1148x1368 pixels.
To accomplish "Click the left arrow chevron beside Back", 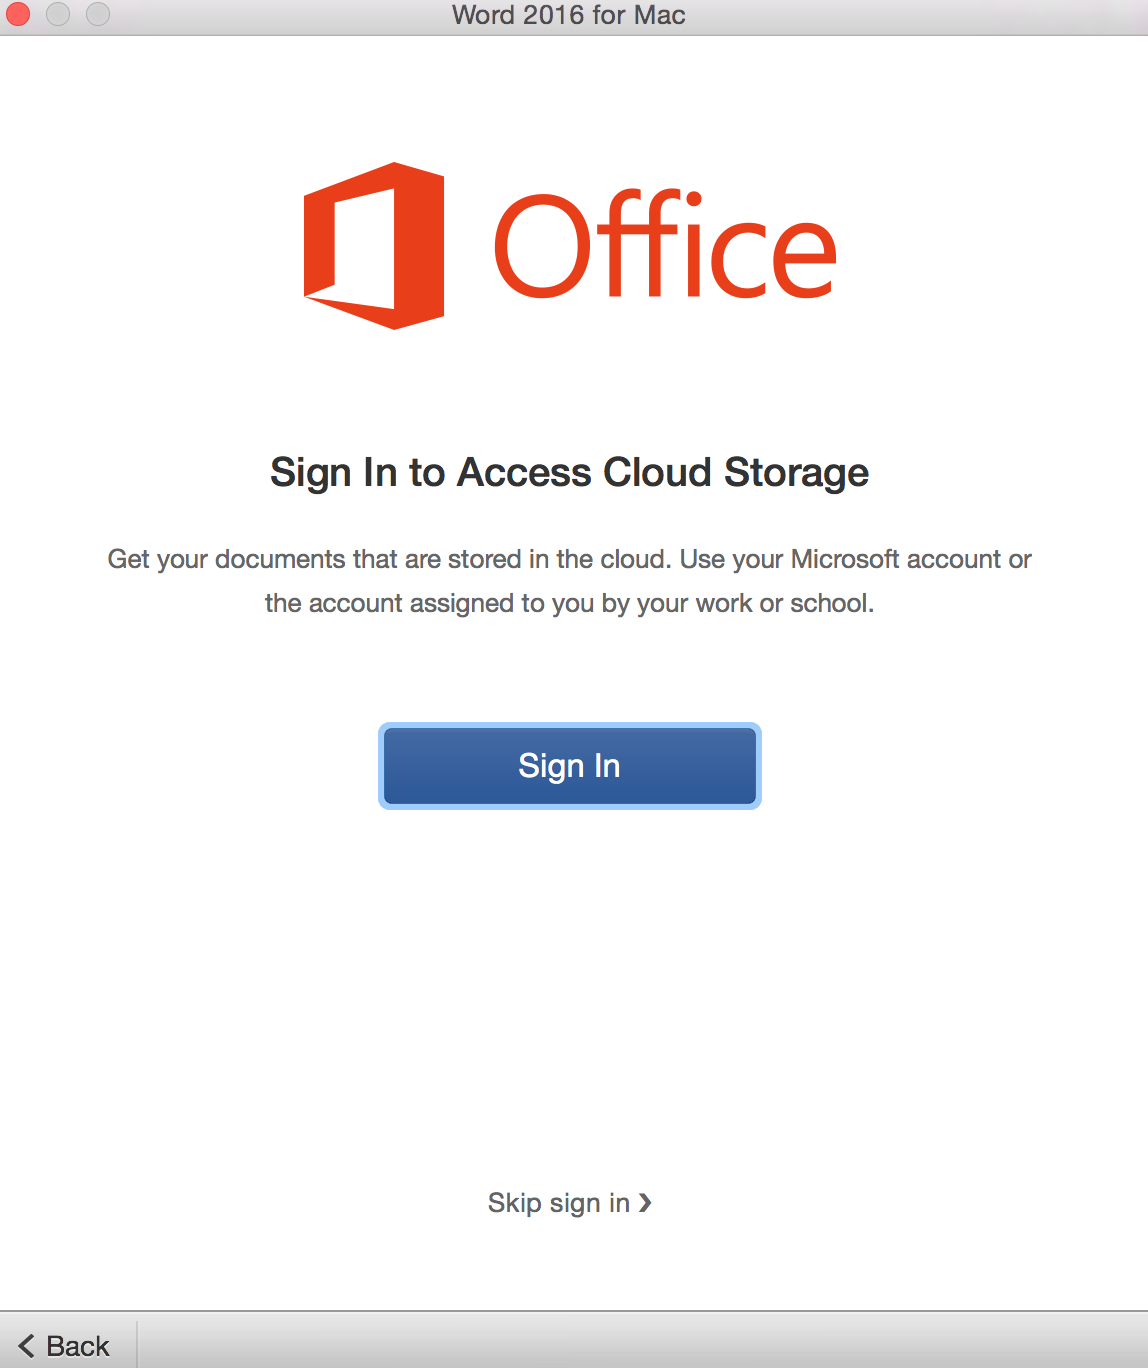I will click(26, 1346).
